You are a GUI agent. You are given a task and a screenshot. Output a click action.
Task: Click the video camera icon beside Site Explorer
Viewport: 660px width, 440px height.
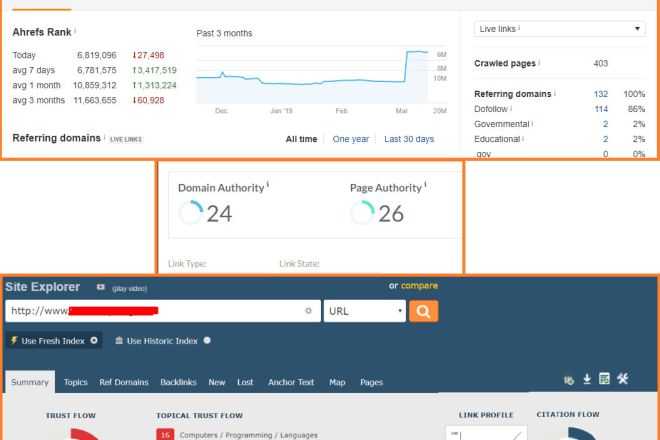tap(101, 287)
